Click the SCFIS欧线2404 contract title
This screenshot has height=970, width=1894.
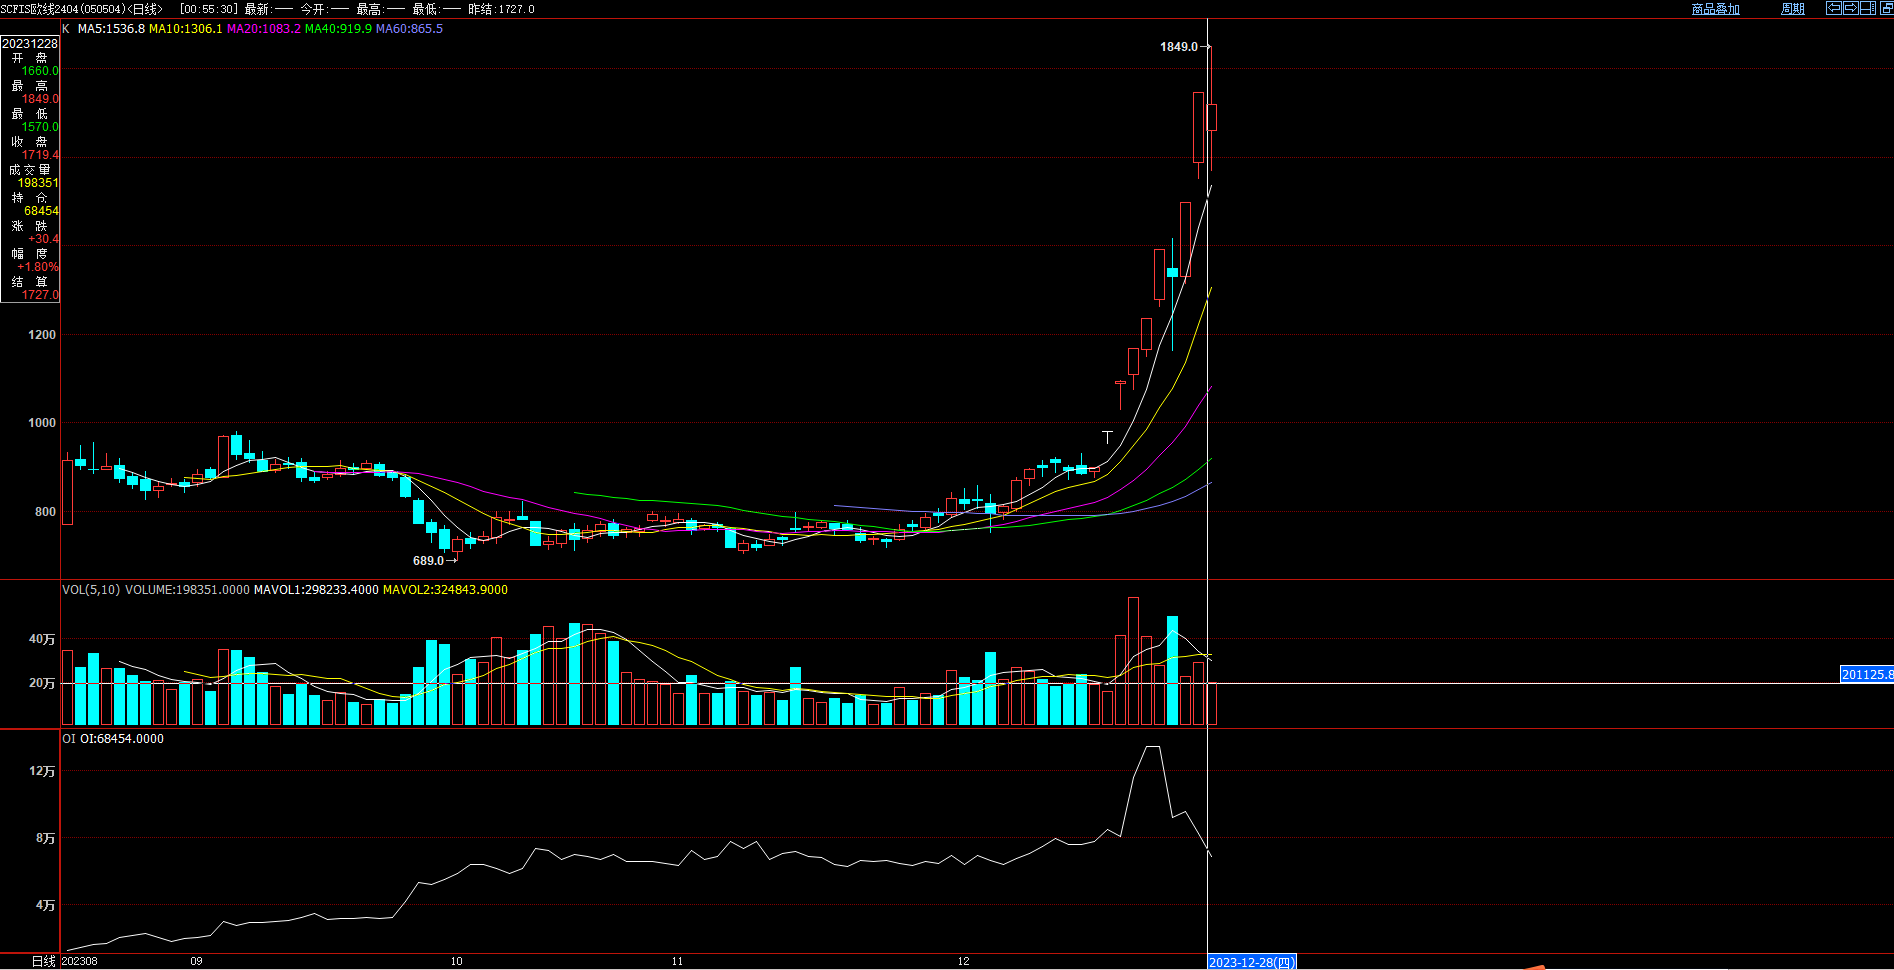click(x=40, y=9)
